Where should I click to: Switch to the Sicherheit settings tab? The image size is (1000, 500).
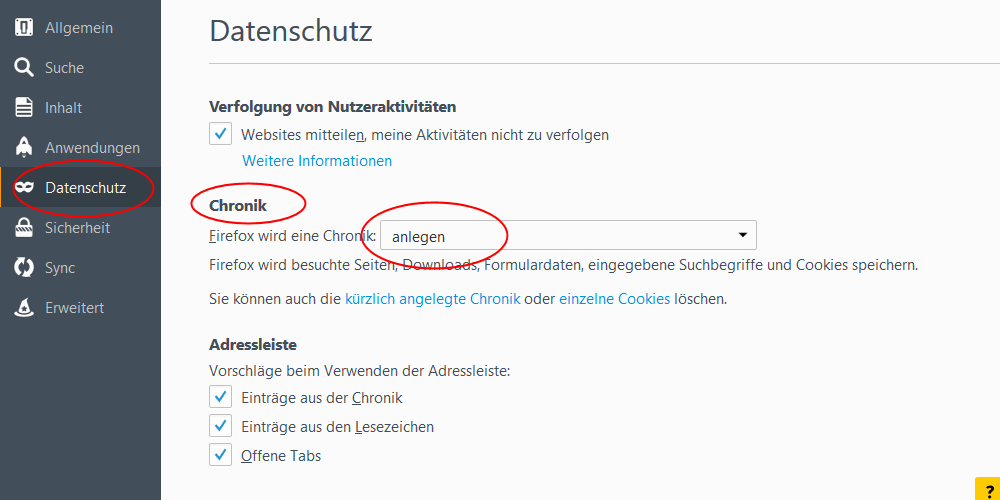point(77,228)
